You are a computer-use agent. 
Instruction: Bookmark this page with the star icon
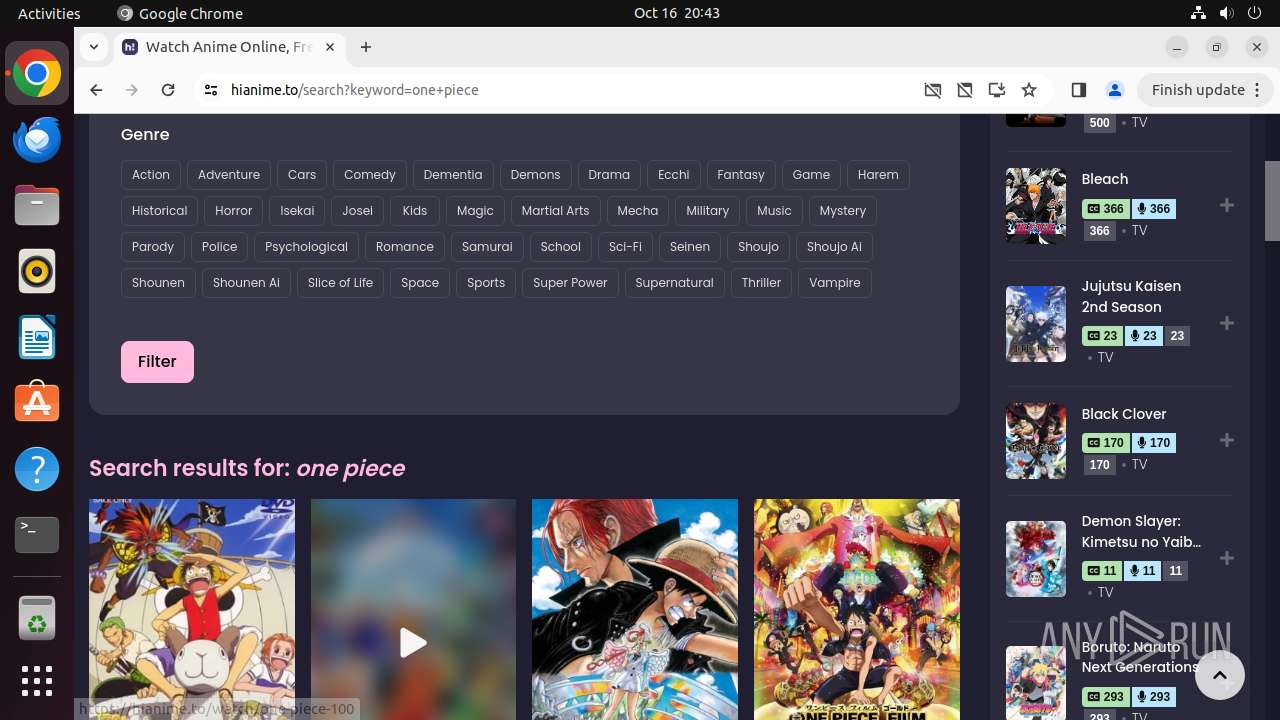coord(1029,90)
